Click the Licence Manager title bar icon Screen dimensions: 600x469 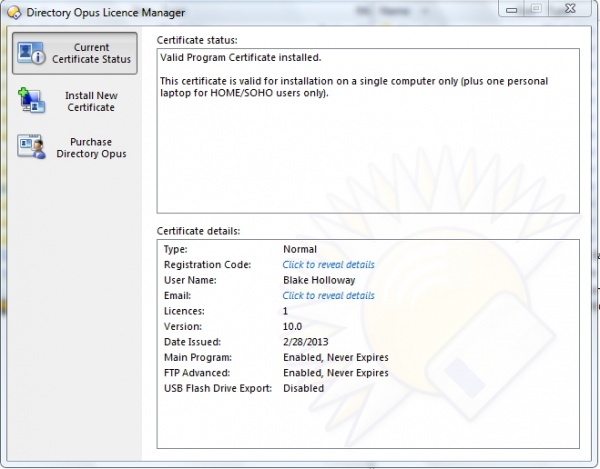(12, 11)
